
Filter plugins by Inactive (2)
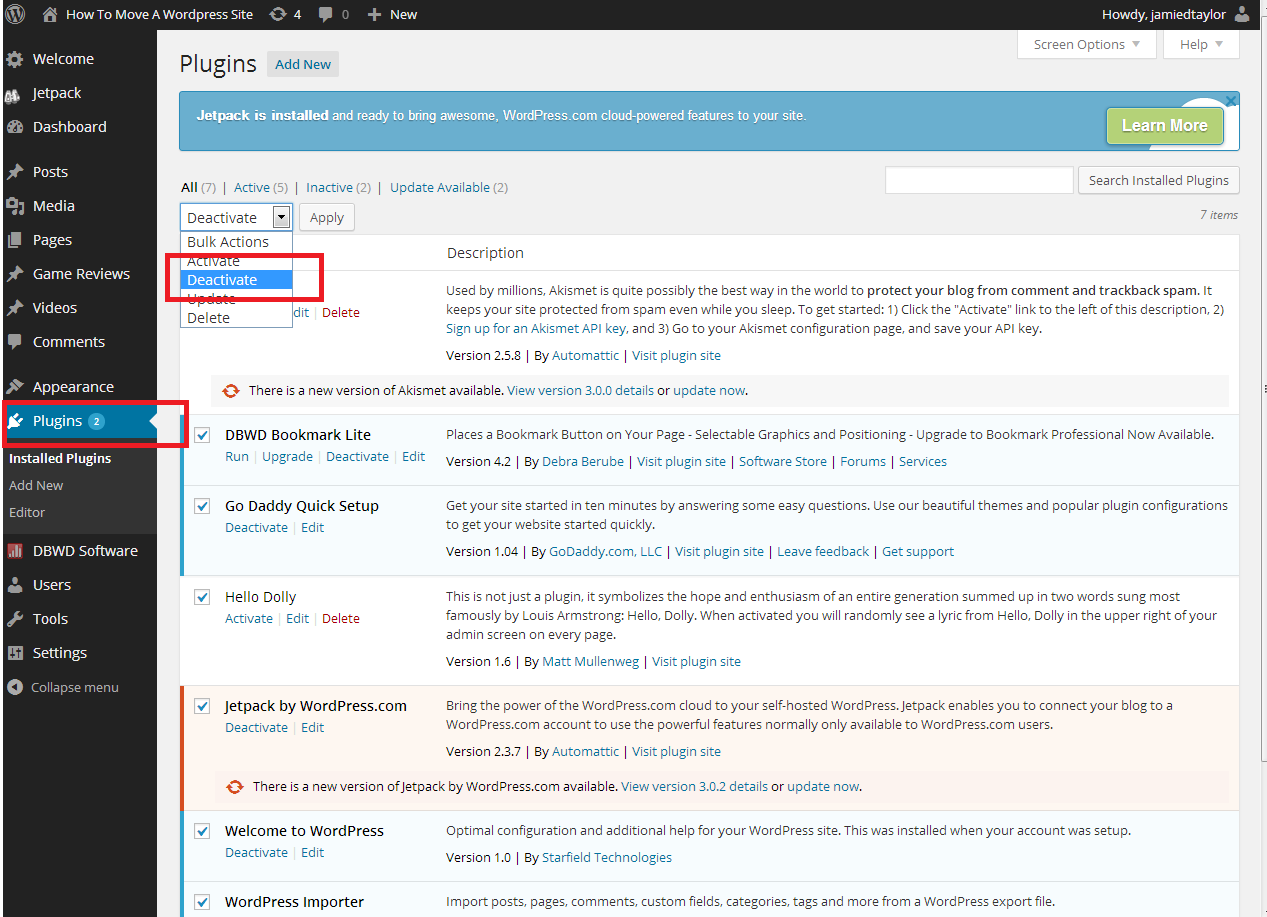point(338,187)
